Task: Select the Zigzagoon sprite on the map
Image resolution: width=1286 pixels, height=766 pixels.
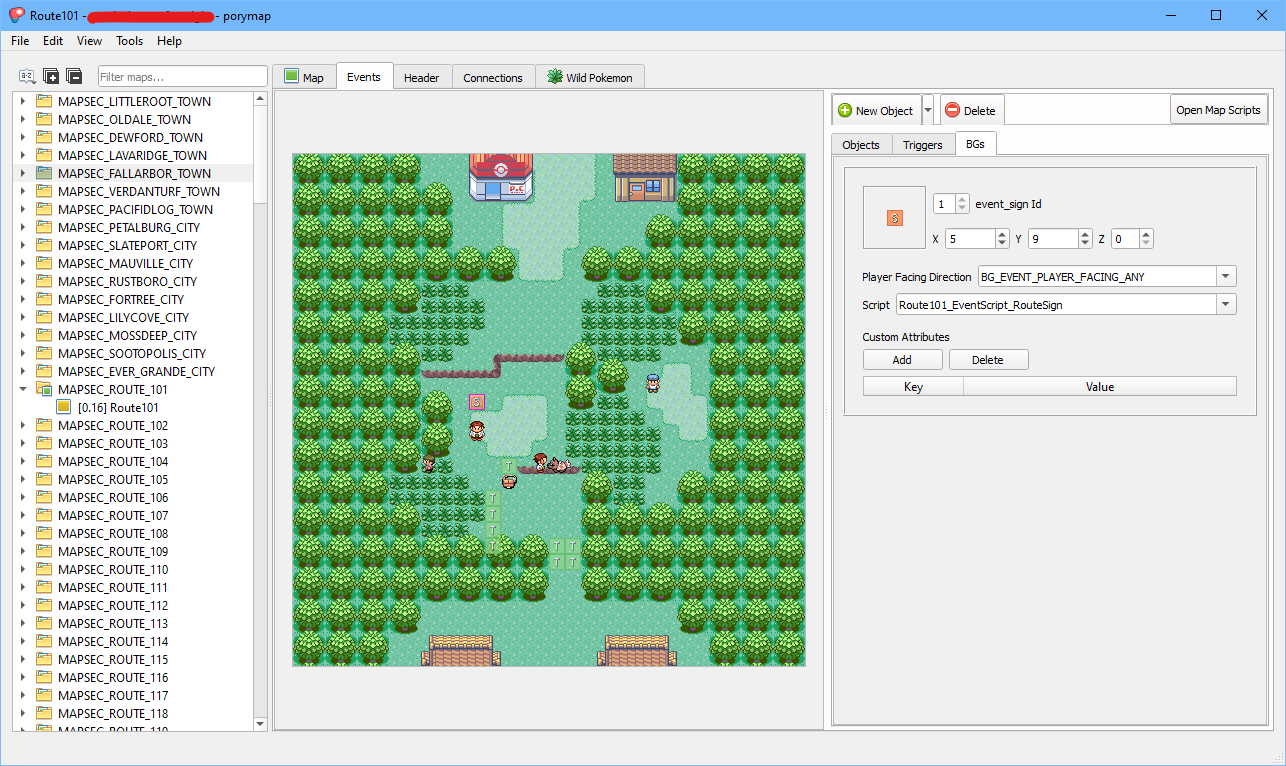Action: 559,463
